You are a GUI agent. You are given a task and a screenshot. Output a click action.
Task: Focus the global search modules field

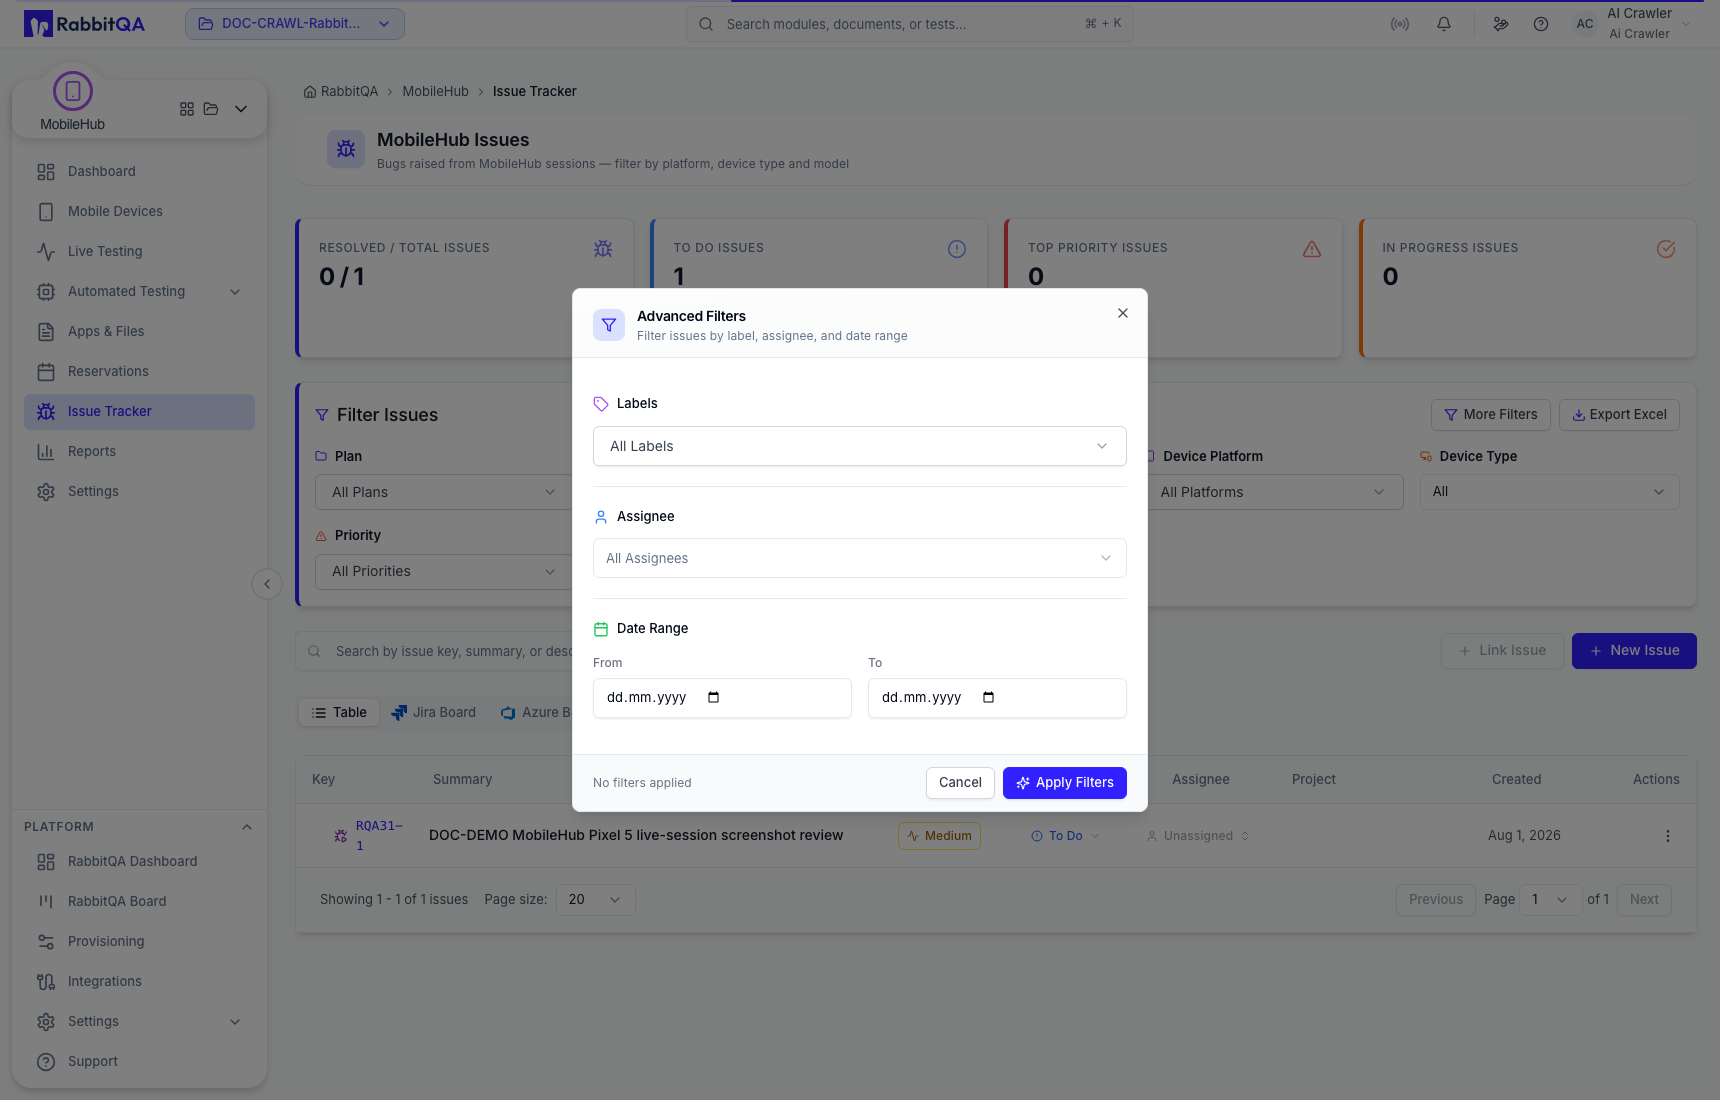[x=910, y=24]
